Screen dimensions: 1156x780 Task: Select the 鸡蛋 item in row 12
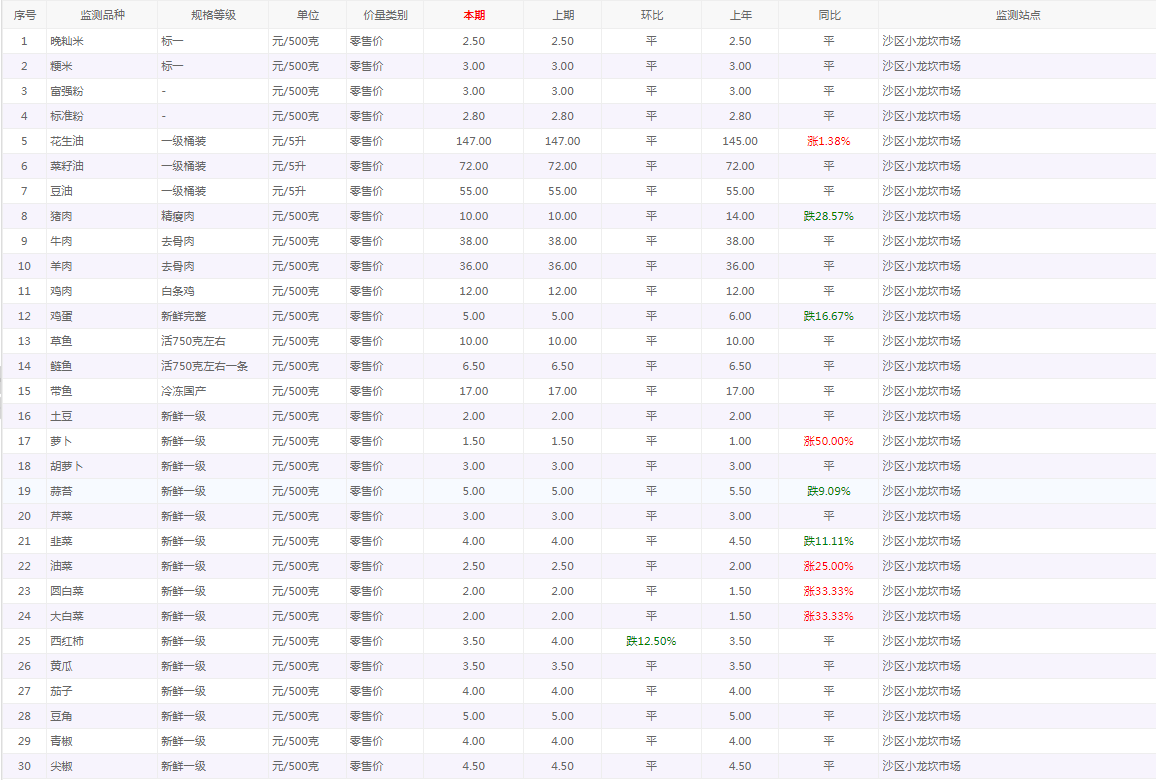point(62,316)
